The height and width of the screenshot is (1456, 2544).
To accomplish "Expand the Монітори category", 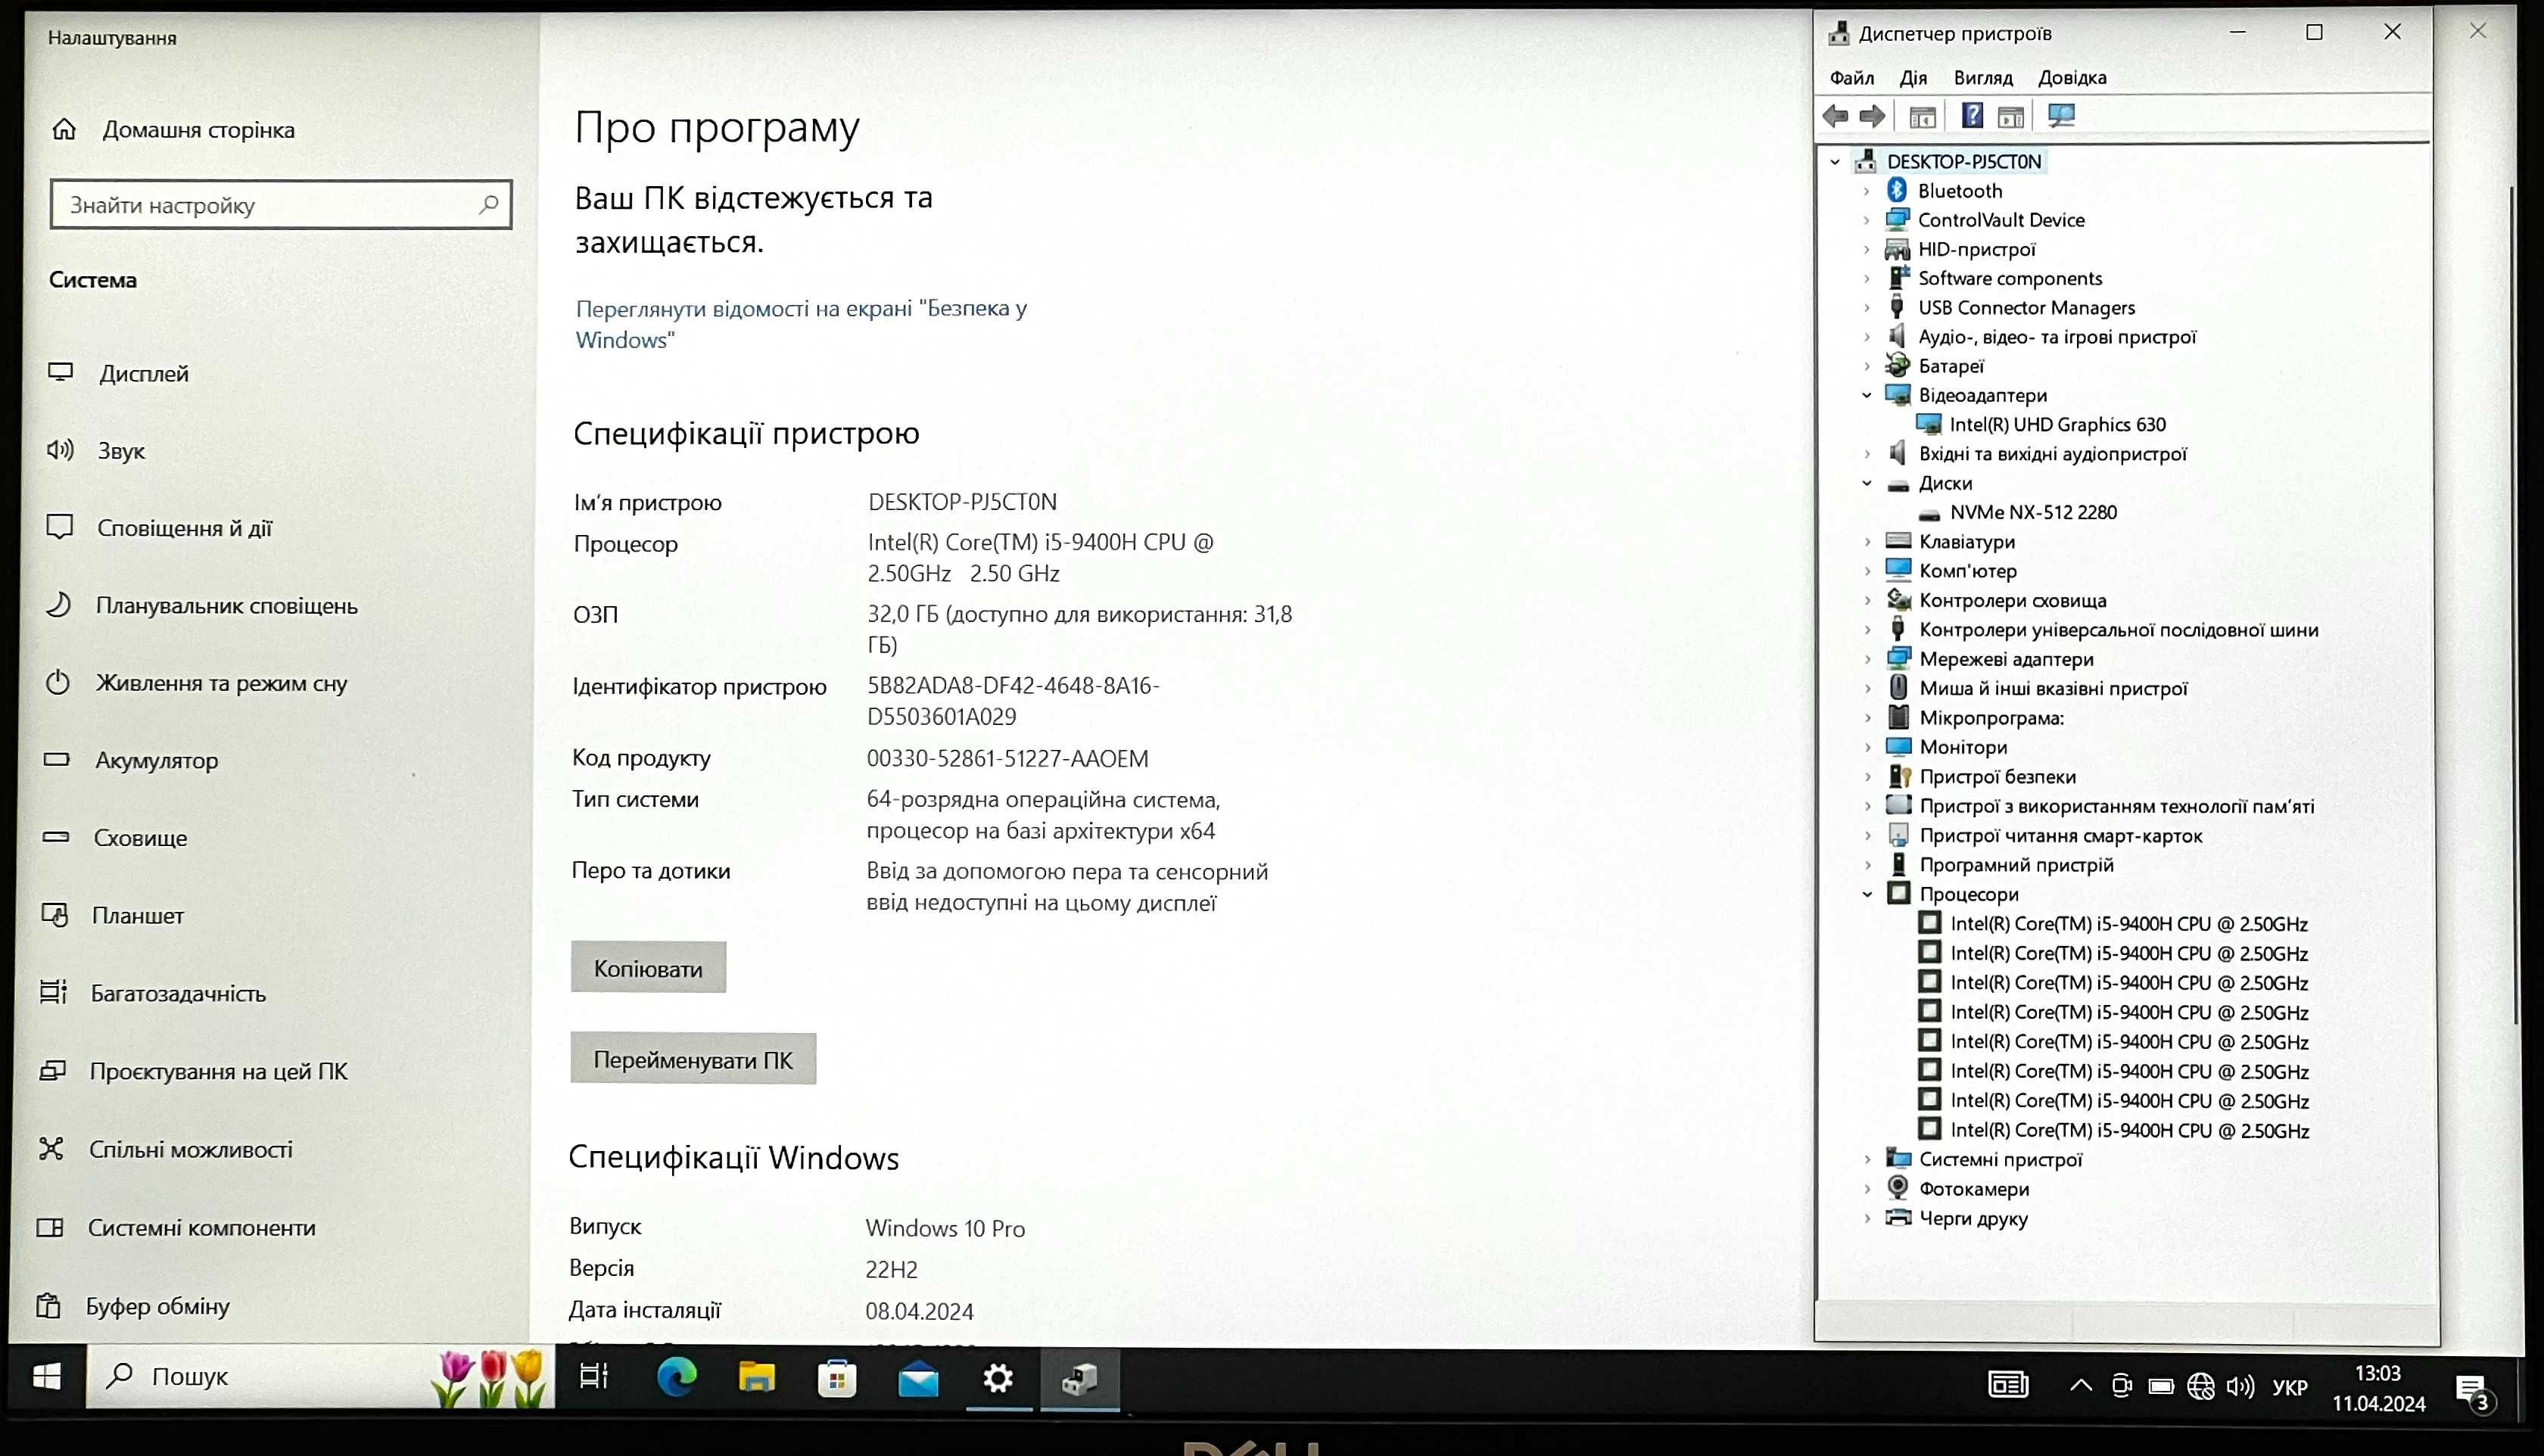I will [x=1867, y=748].
